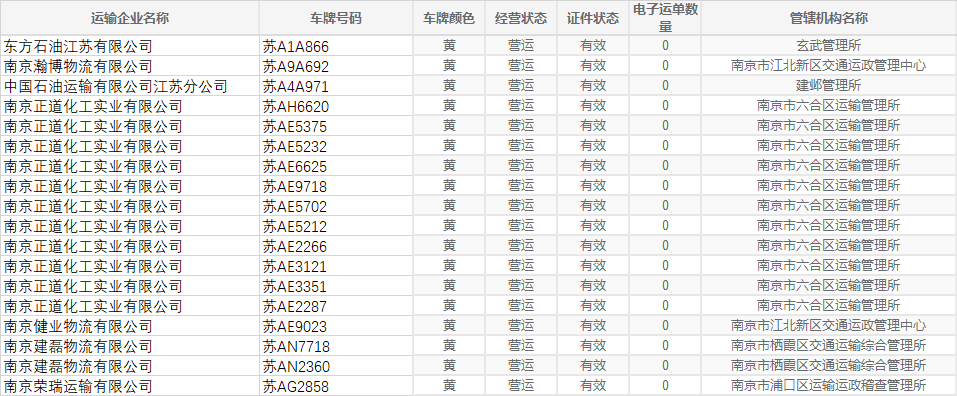Select plate number 苏AH6620
This screenshot has height=396, width=957.
[336, 106]
